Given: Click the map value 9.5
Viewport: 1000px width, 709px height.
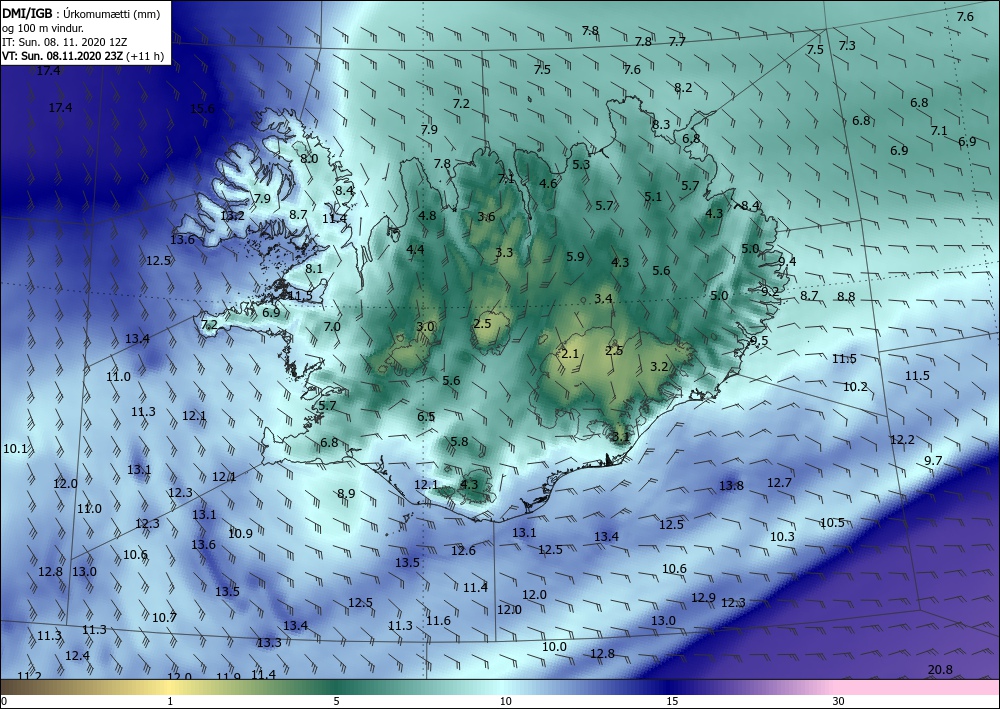Looking at the screenshot, I should (x=759, y=340).
